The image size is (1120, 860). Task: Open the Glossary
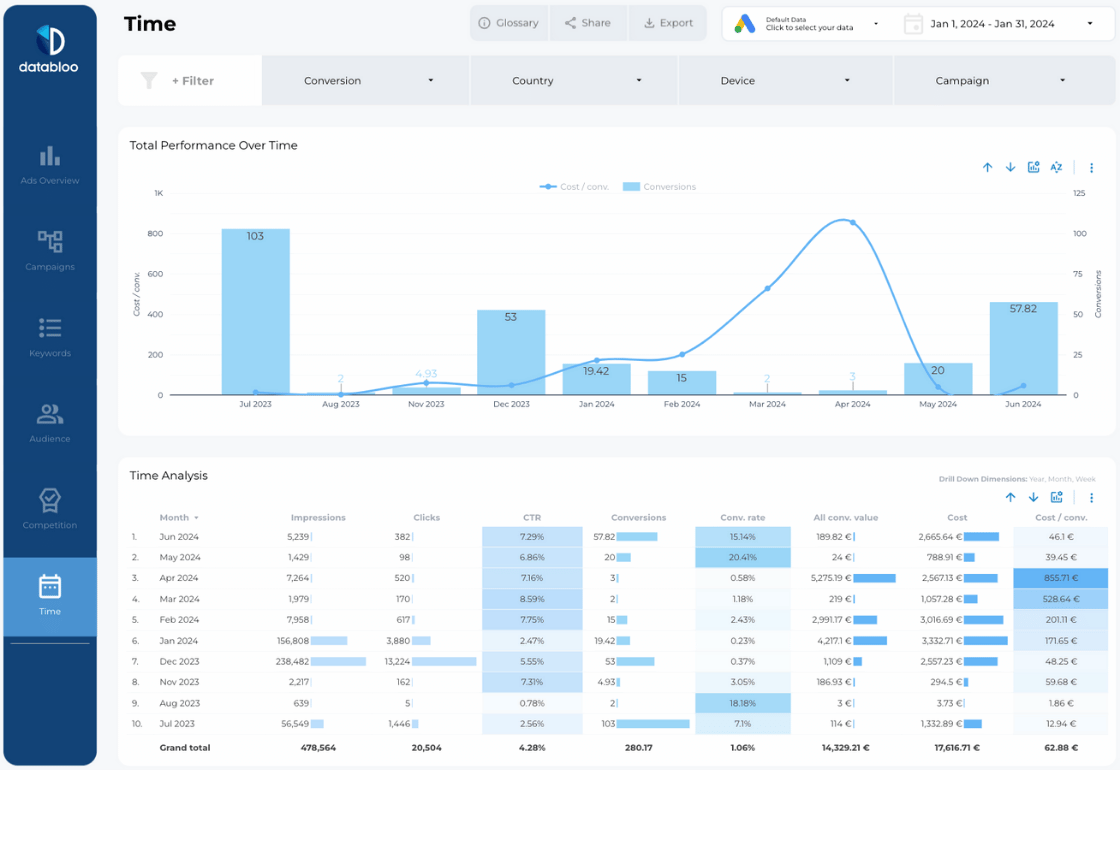[509, 22]
